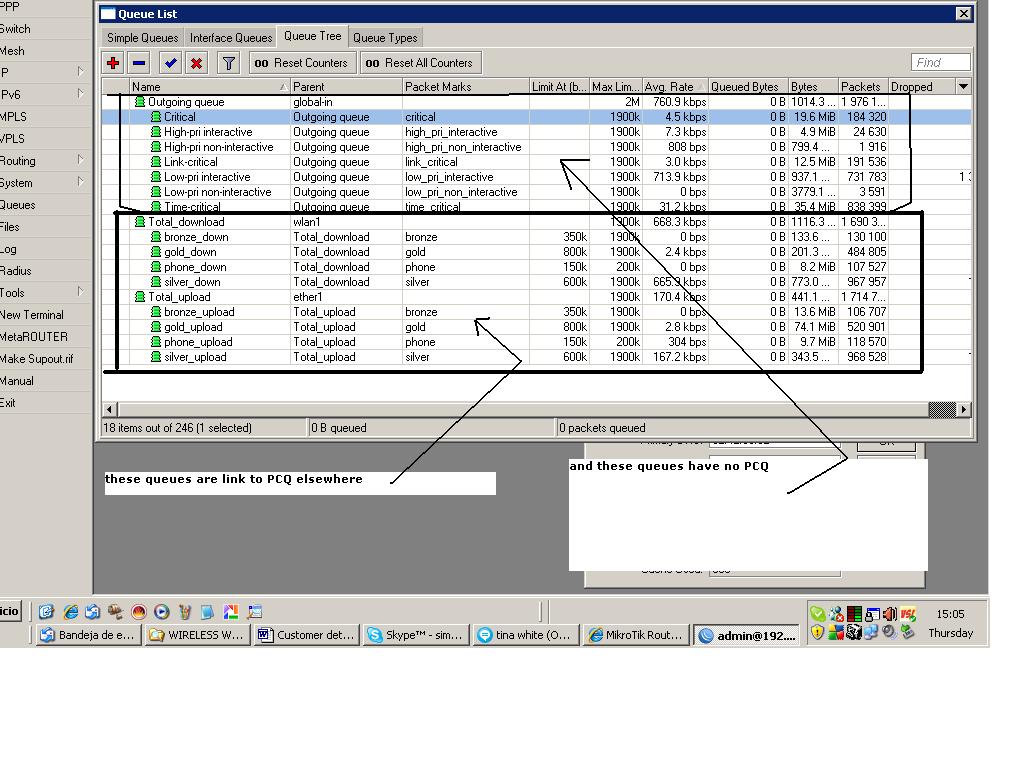Click the ether1 parent cell of Total_upload
Viewport: 1024px width, 768px height.
point(346,297)
